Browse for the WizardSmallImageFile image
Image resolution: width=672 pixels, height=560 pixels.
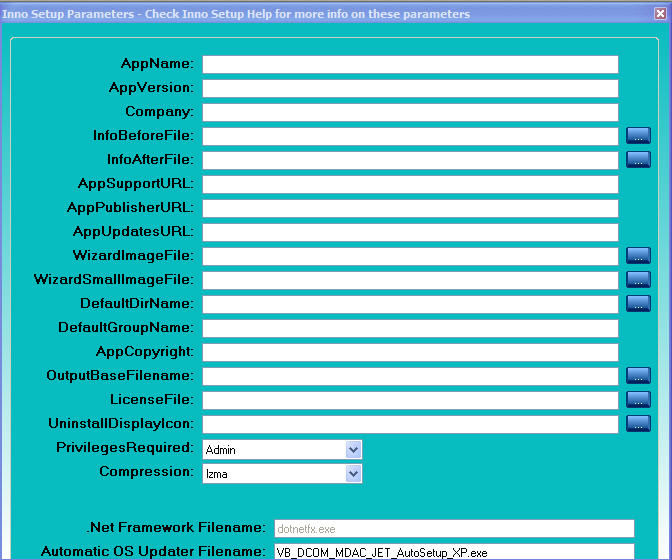(x=638, y=279)
